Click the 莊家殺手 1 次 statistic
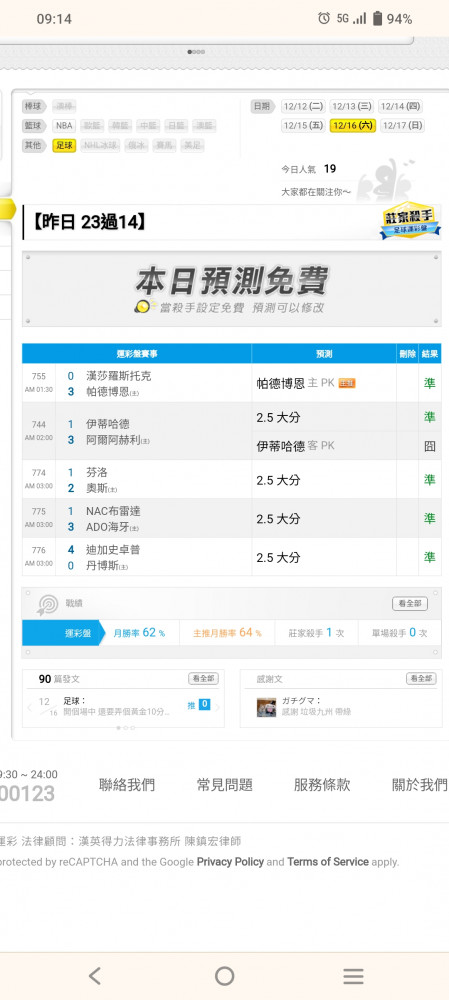This screenshot has height=1000, width=449. tap(316, 633)
